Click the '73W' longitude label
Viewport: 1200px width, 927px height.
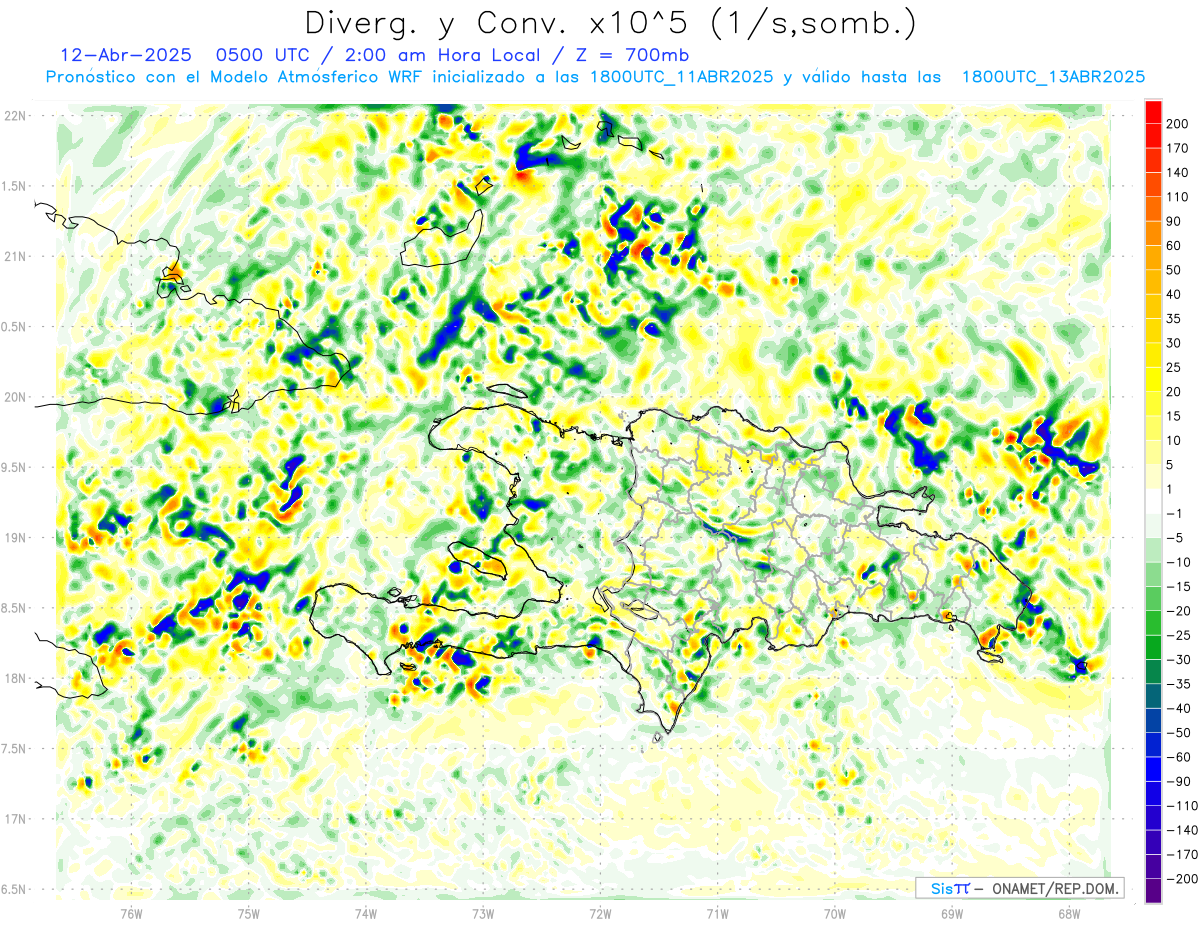[x=483, y=913]
